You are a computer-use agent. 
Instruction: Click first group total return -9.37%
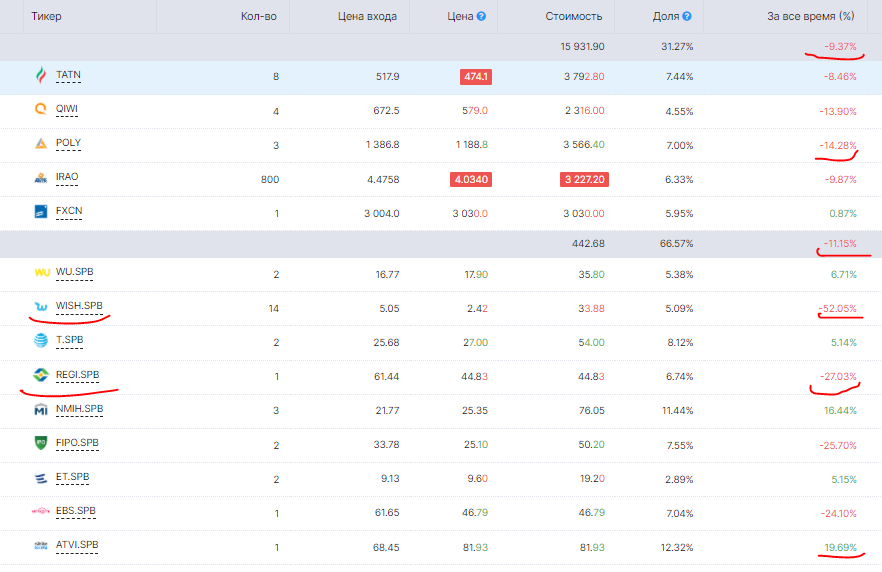coord(840,47)
